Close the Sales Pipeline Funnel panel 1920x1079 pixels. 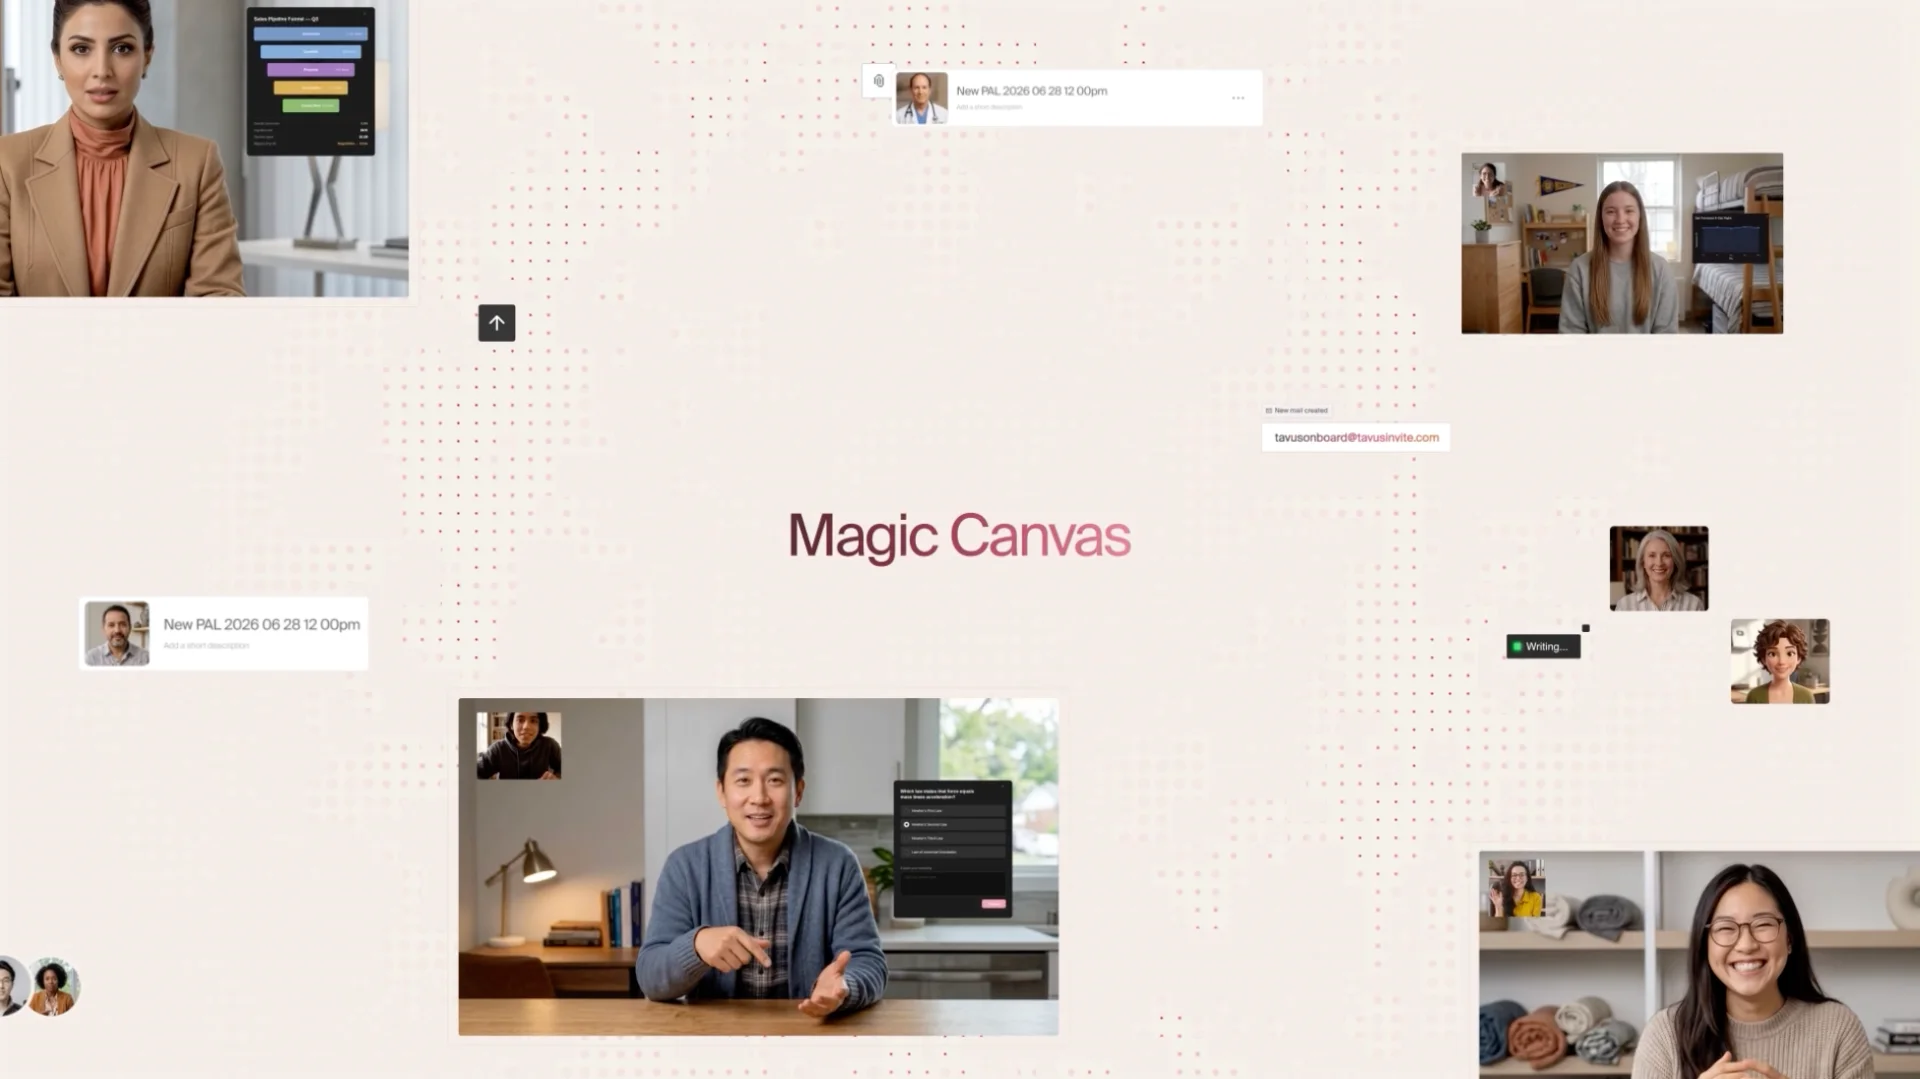tap(365, 14)
